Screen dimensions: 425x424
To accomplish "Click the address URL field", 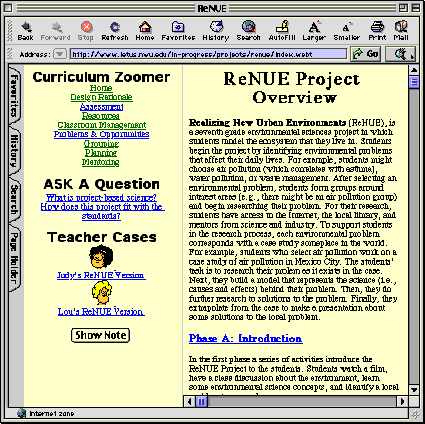I will pos(208,54).
